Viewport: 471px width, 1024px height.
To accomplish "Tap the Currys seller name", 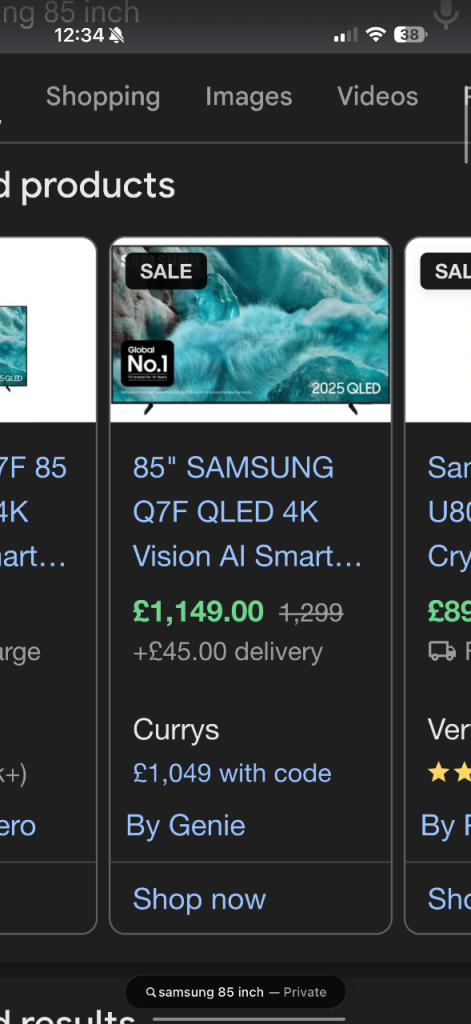I will coord(176,730).
